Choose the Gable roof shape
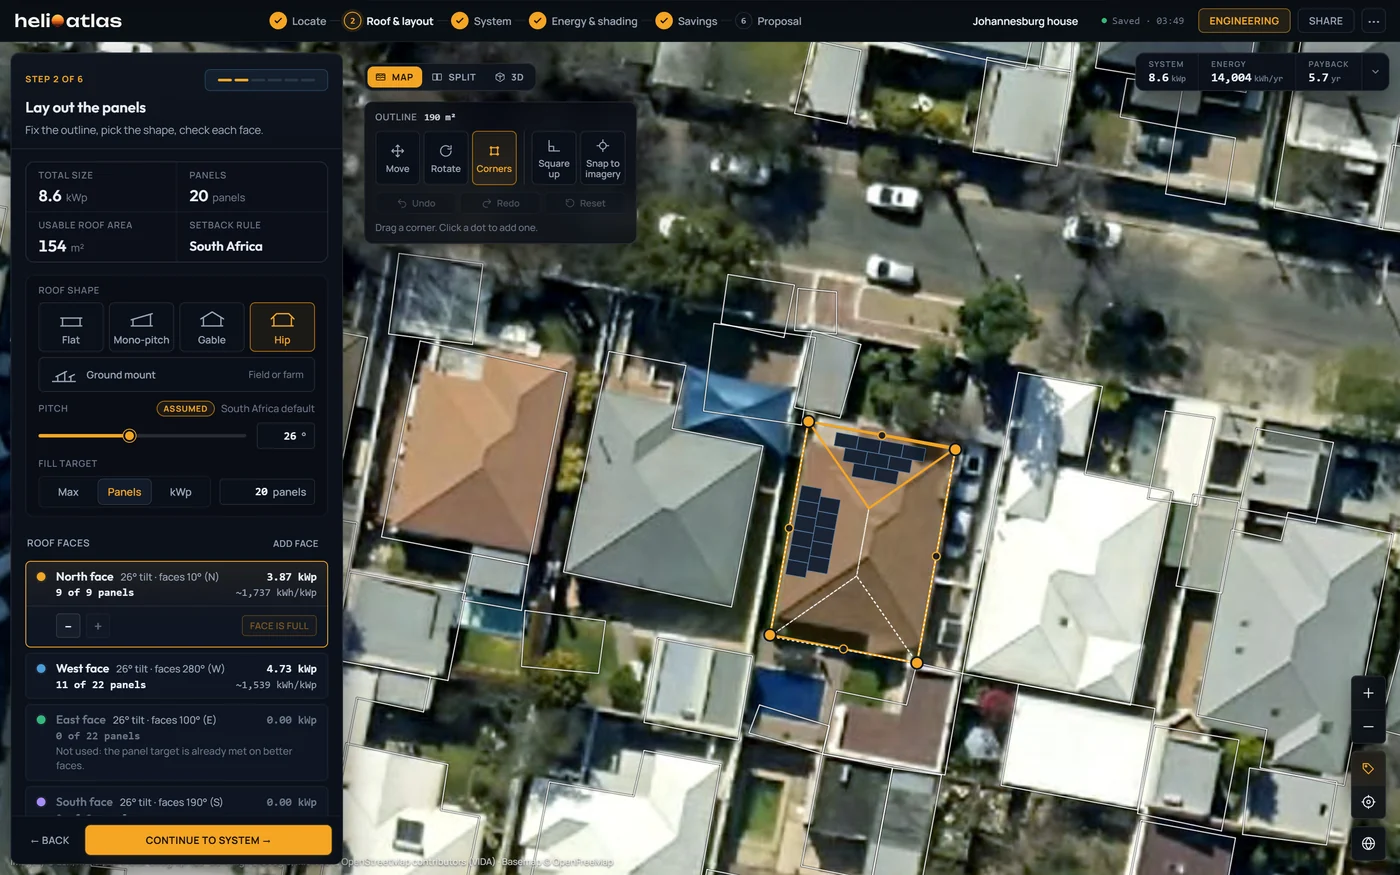 tap(212, 327)
